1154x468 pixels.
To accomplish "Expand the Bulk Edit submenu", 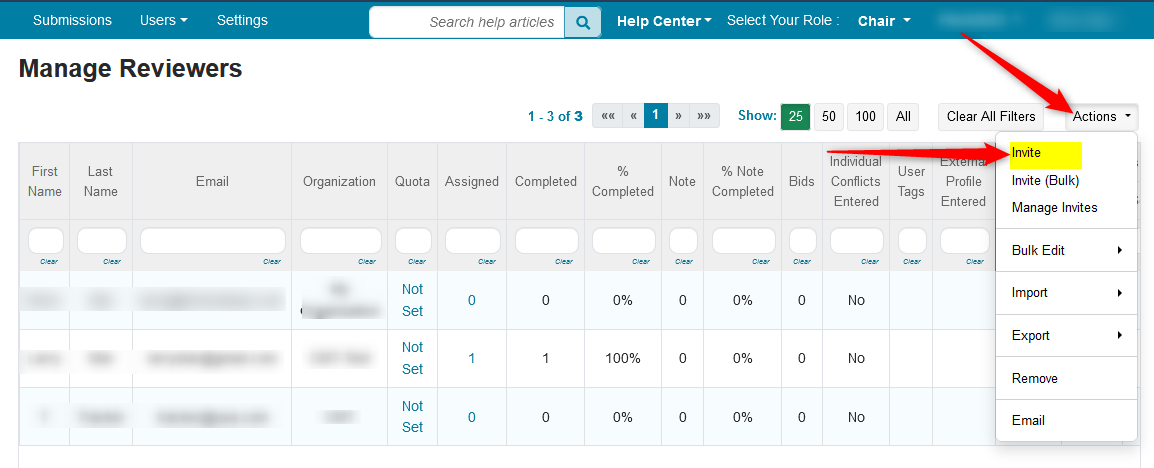I will coord(1066,250).
